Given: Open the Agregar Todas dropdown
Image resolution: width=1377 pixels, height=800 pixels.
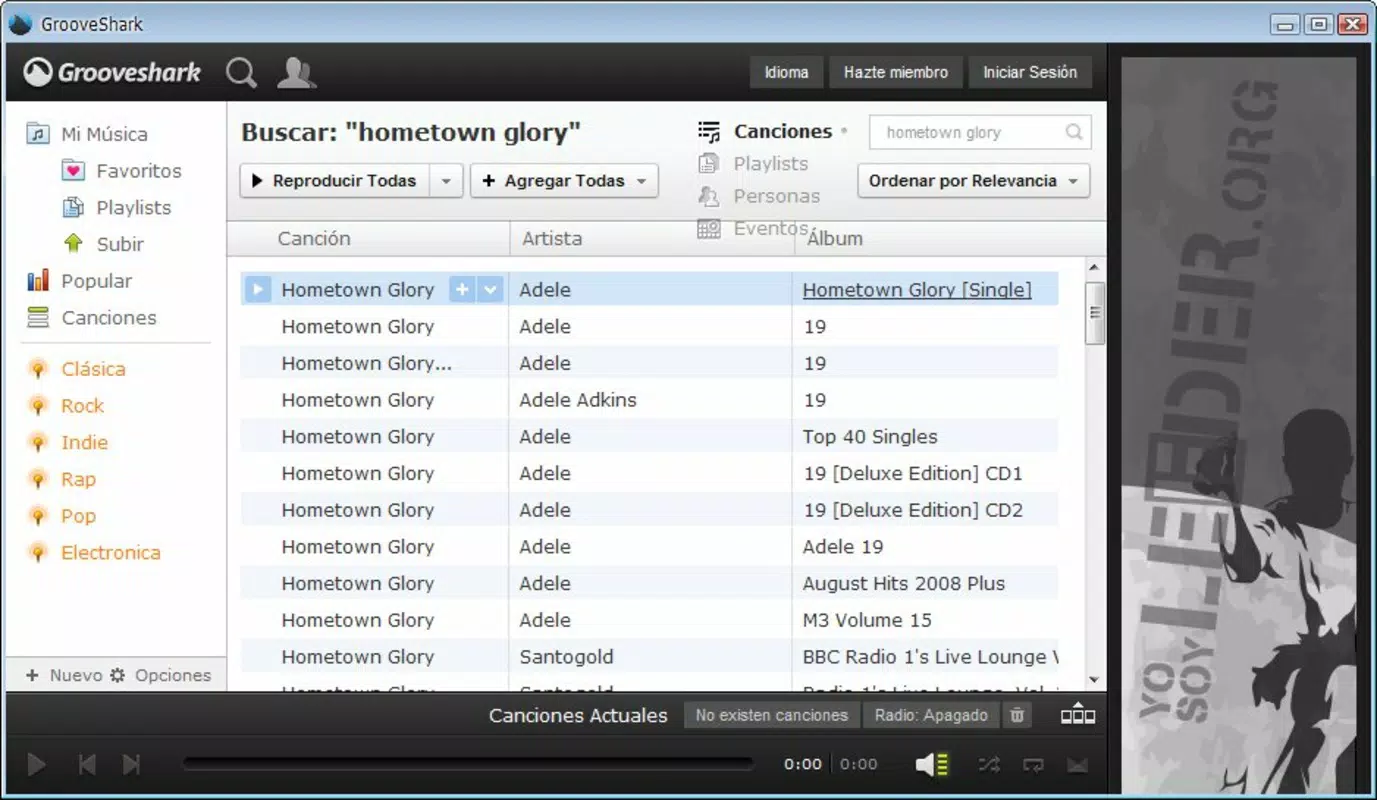Looking at the screenshot, I should pos(564,181).
